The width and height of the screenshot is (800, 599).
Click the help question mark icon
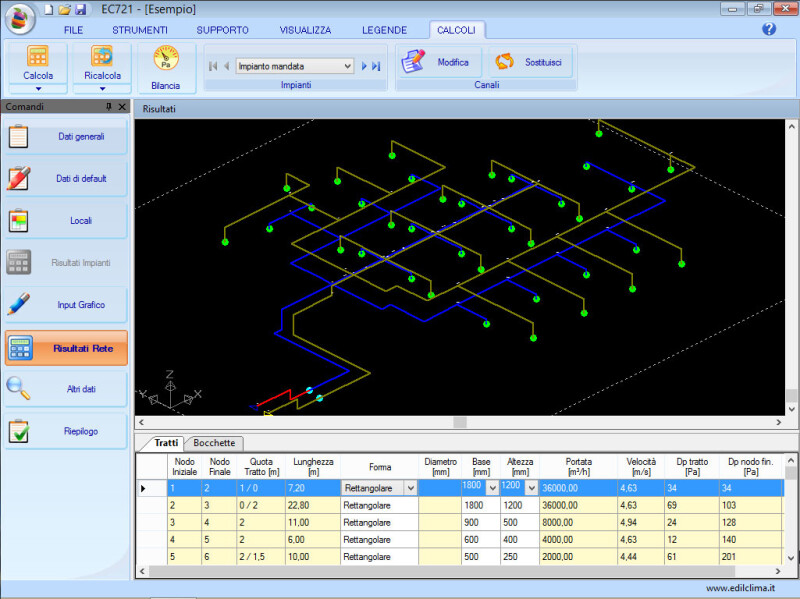769,29
